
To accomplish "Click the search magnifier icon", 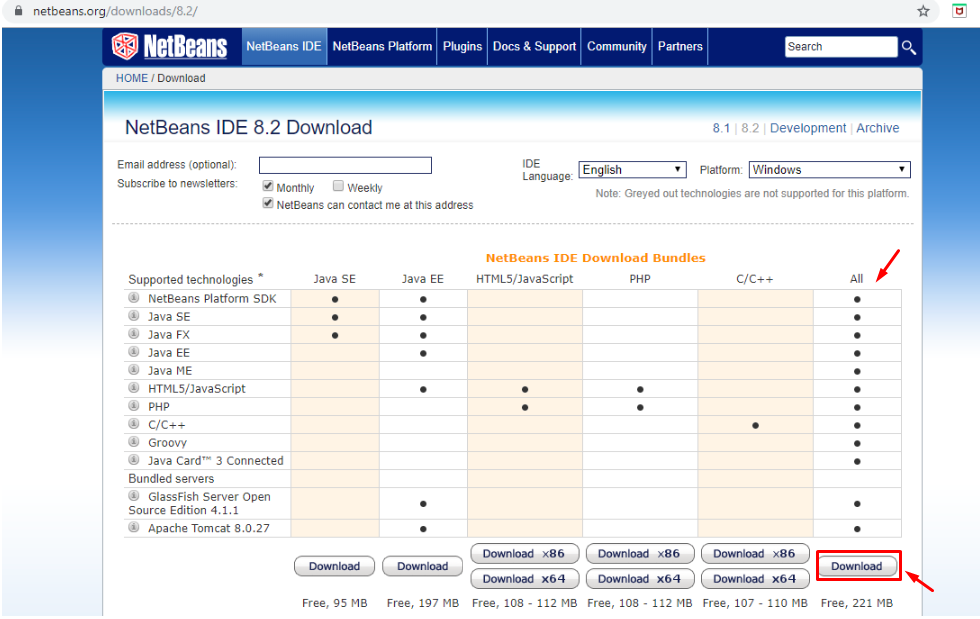I will point(909,46).
